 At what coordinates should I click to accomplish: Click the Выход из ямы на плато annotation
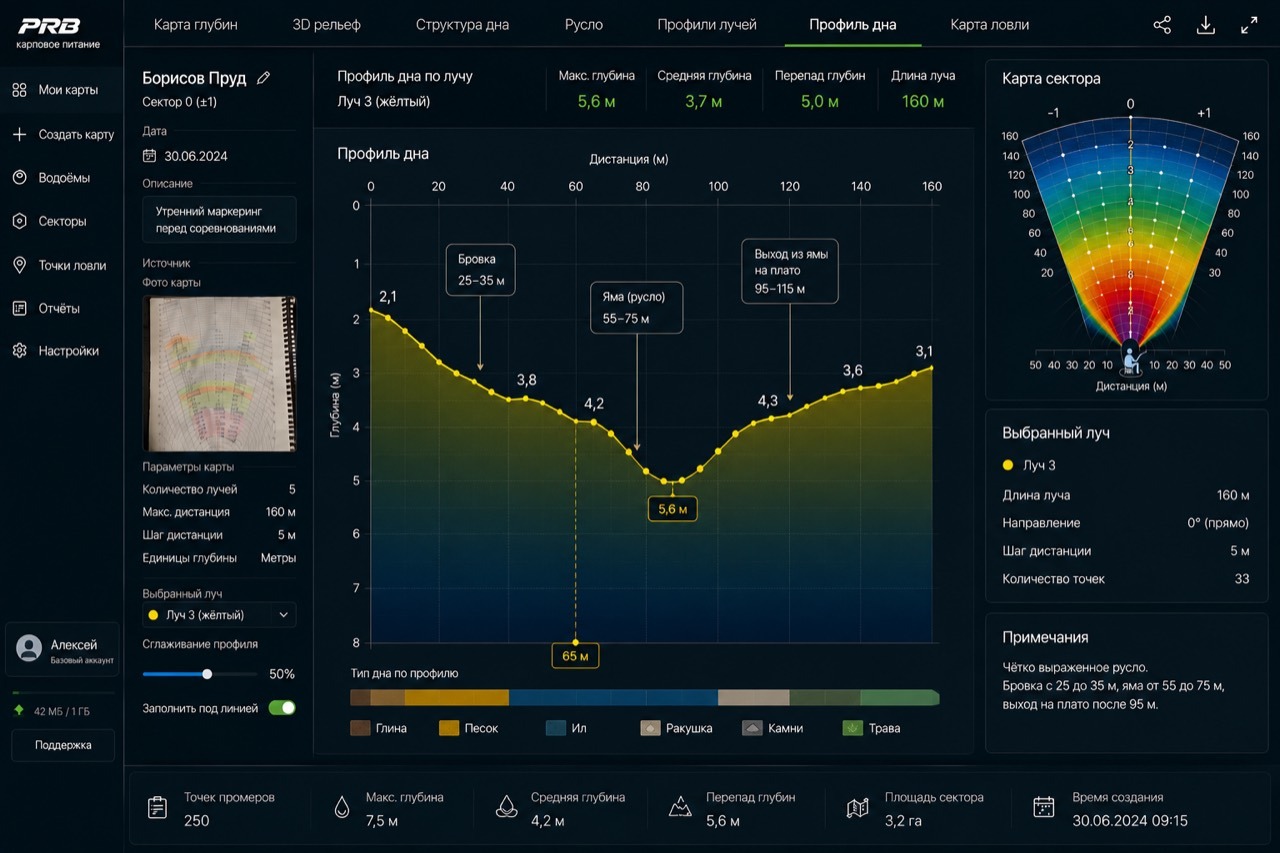pyautogui.click(x=790, y=271)
